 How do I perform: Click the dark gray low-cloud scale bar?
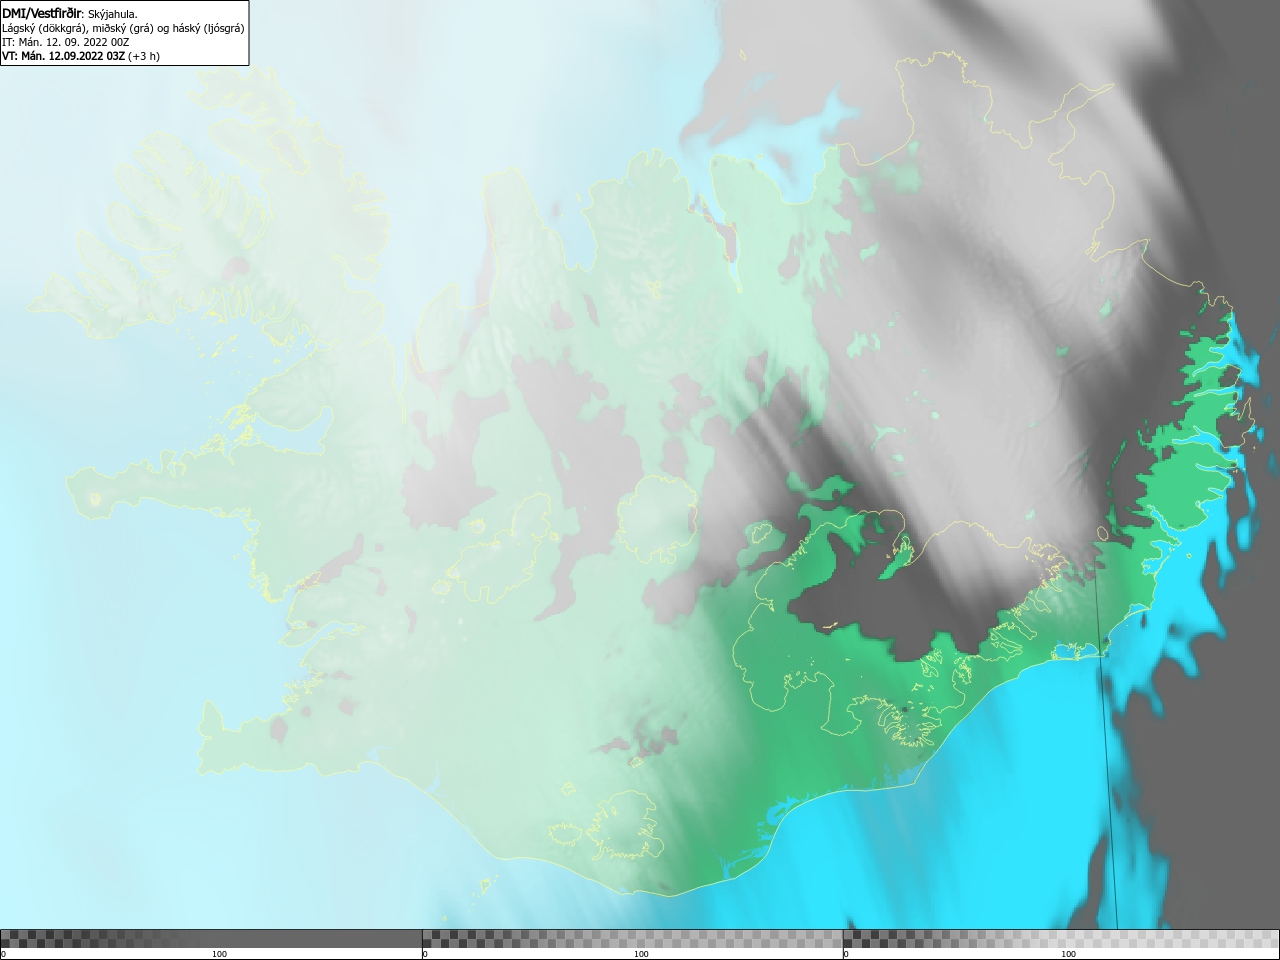coord(211,938)
